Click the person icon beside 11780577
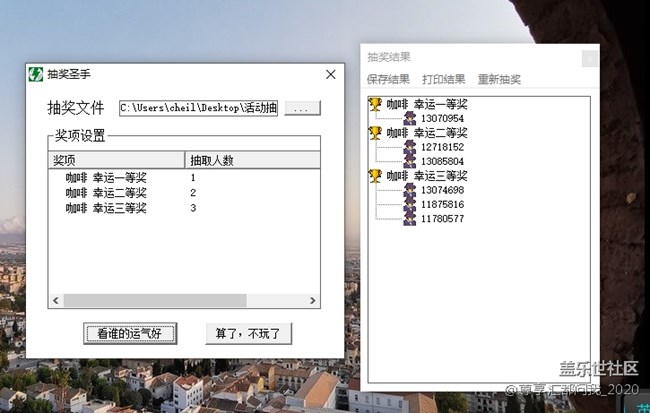The height and width of the screenshot is (413, 650). (x=410, y=218)
